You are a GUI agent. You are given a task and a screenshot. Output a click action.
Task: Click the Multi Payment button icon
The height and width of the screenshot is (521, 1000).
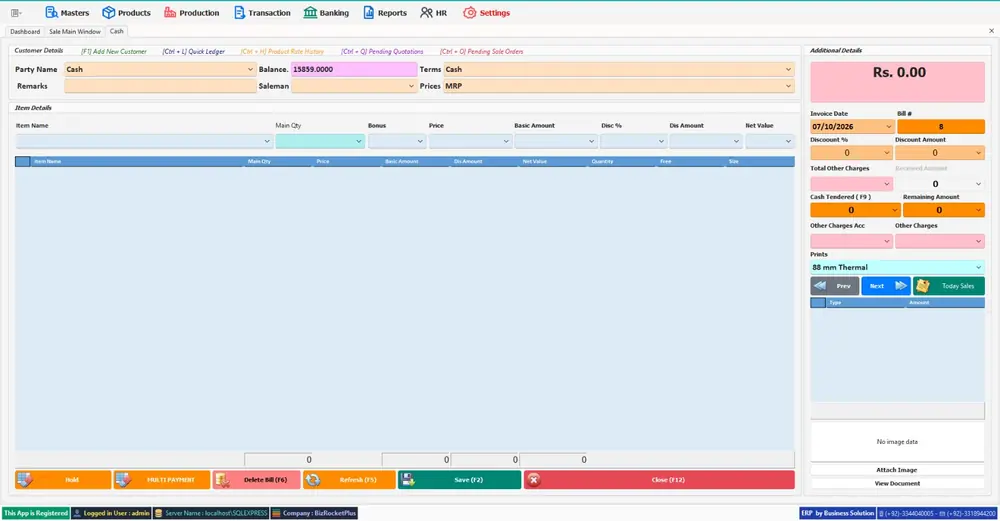[x=123, y=480]
